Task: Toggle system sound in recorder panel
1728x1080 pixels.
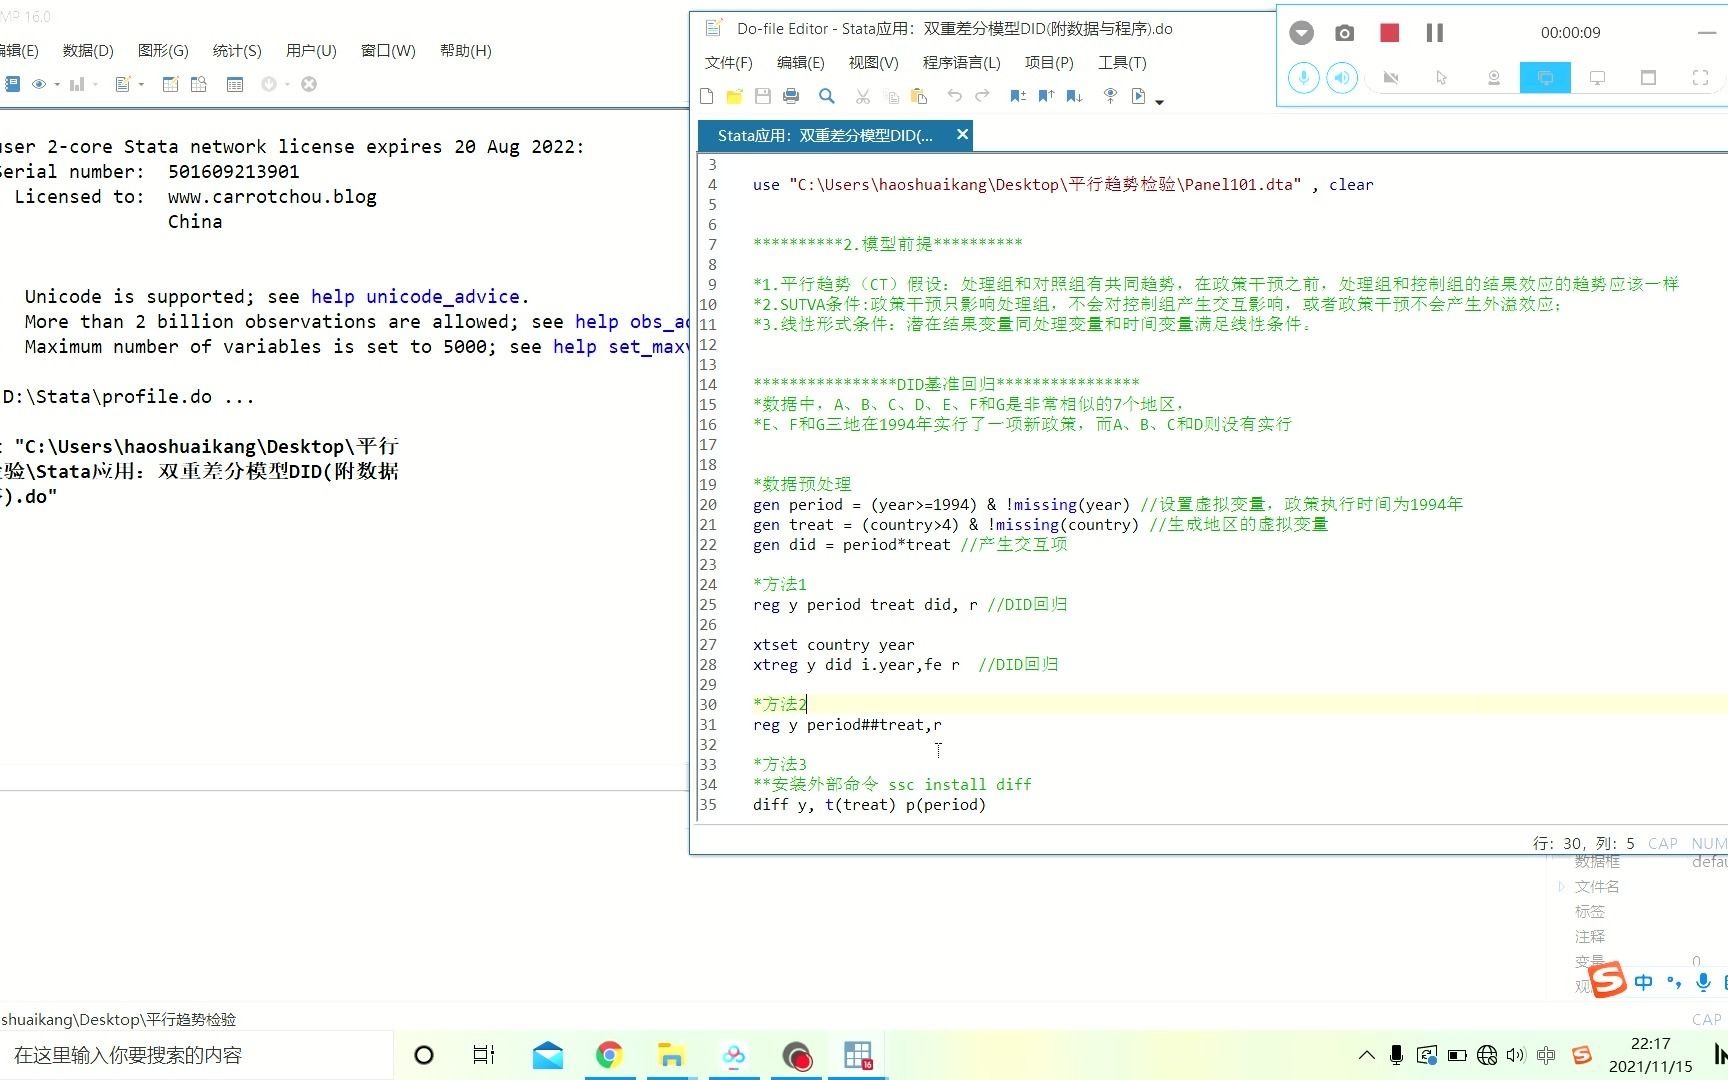Action: click(1342, 78)
